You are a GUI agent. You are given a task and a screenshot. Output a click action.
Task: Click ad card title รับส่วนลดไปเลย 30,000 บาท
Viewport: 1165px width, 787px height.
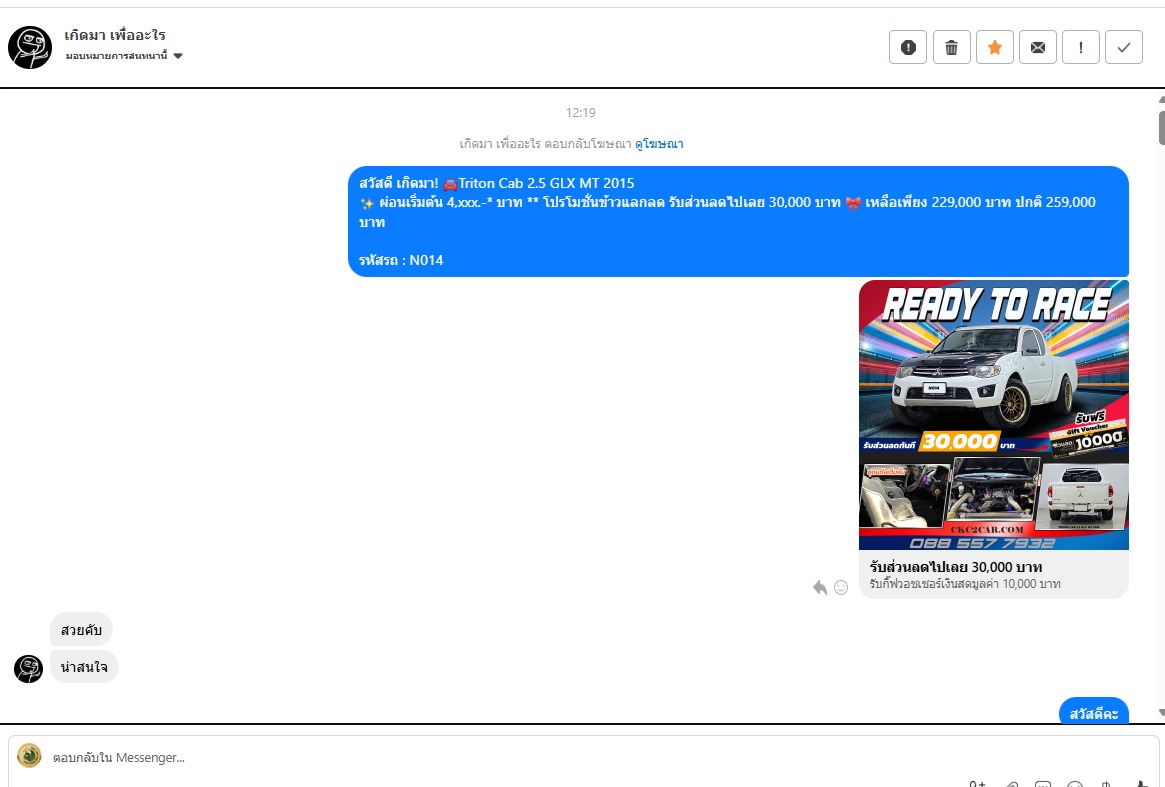tap(955, 567)
